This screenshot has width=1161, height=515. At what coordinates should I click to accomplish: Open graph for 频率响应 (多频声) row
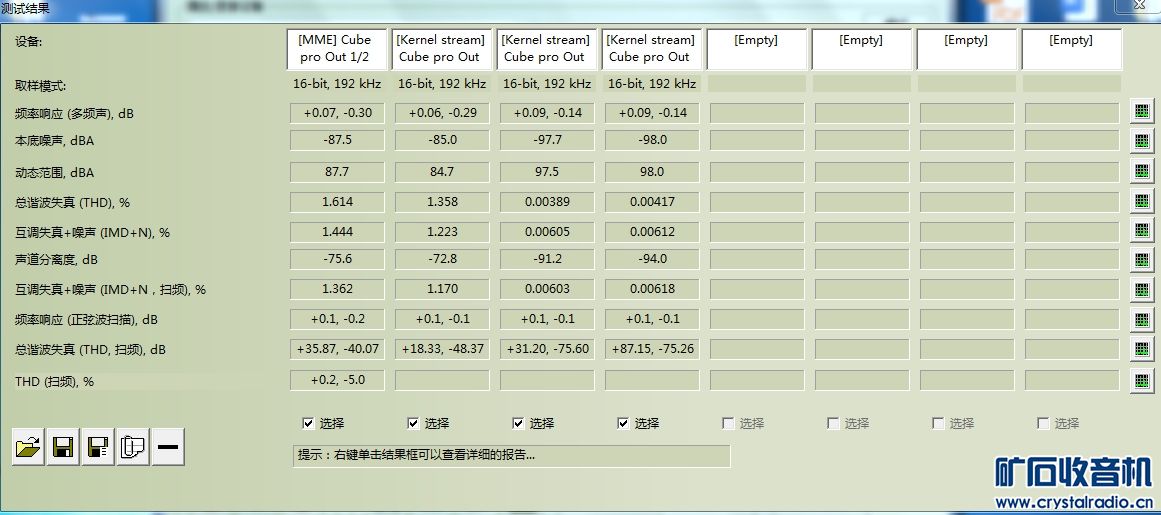click(x=1141, y=112)
